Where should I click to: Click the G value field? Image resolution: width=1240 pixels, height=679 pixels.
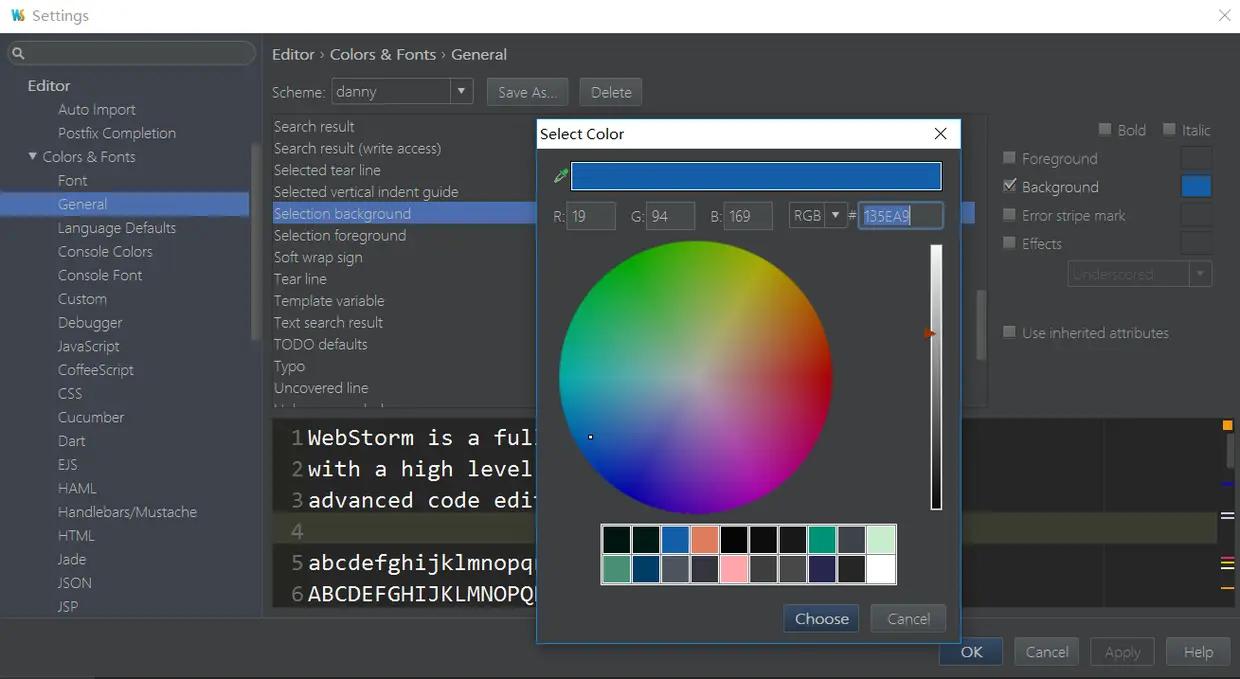coord(670,215)
